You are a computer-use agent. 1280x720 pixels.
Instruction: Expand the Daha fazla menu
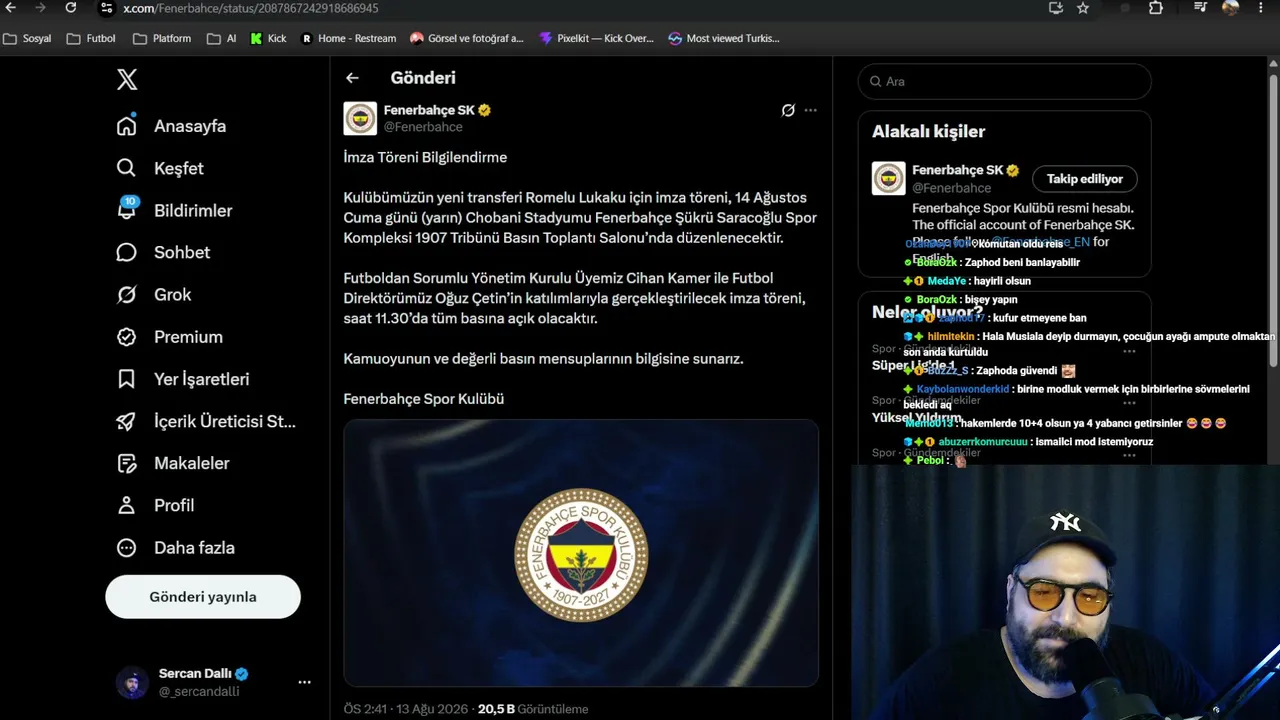click(x=175, y=547)
